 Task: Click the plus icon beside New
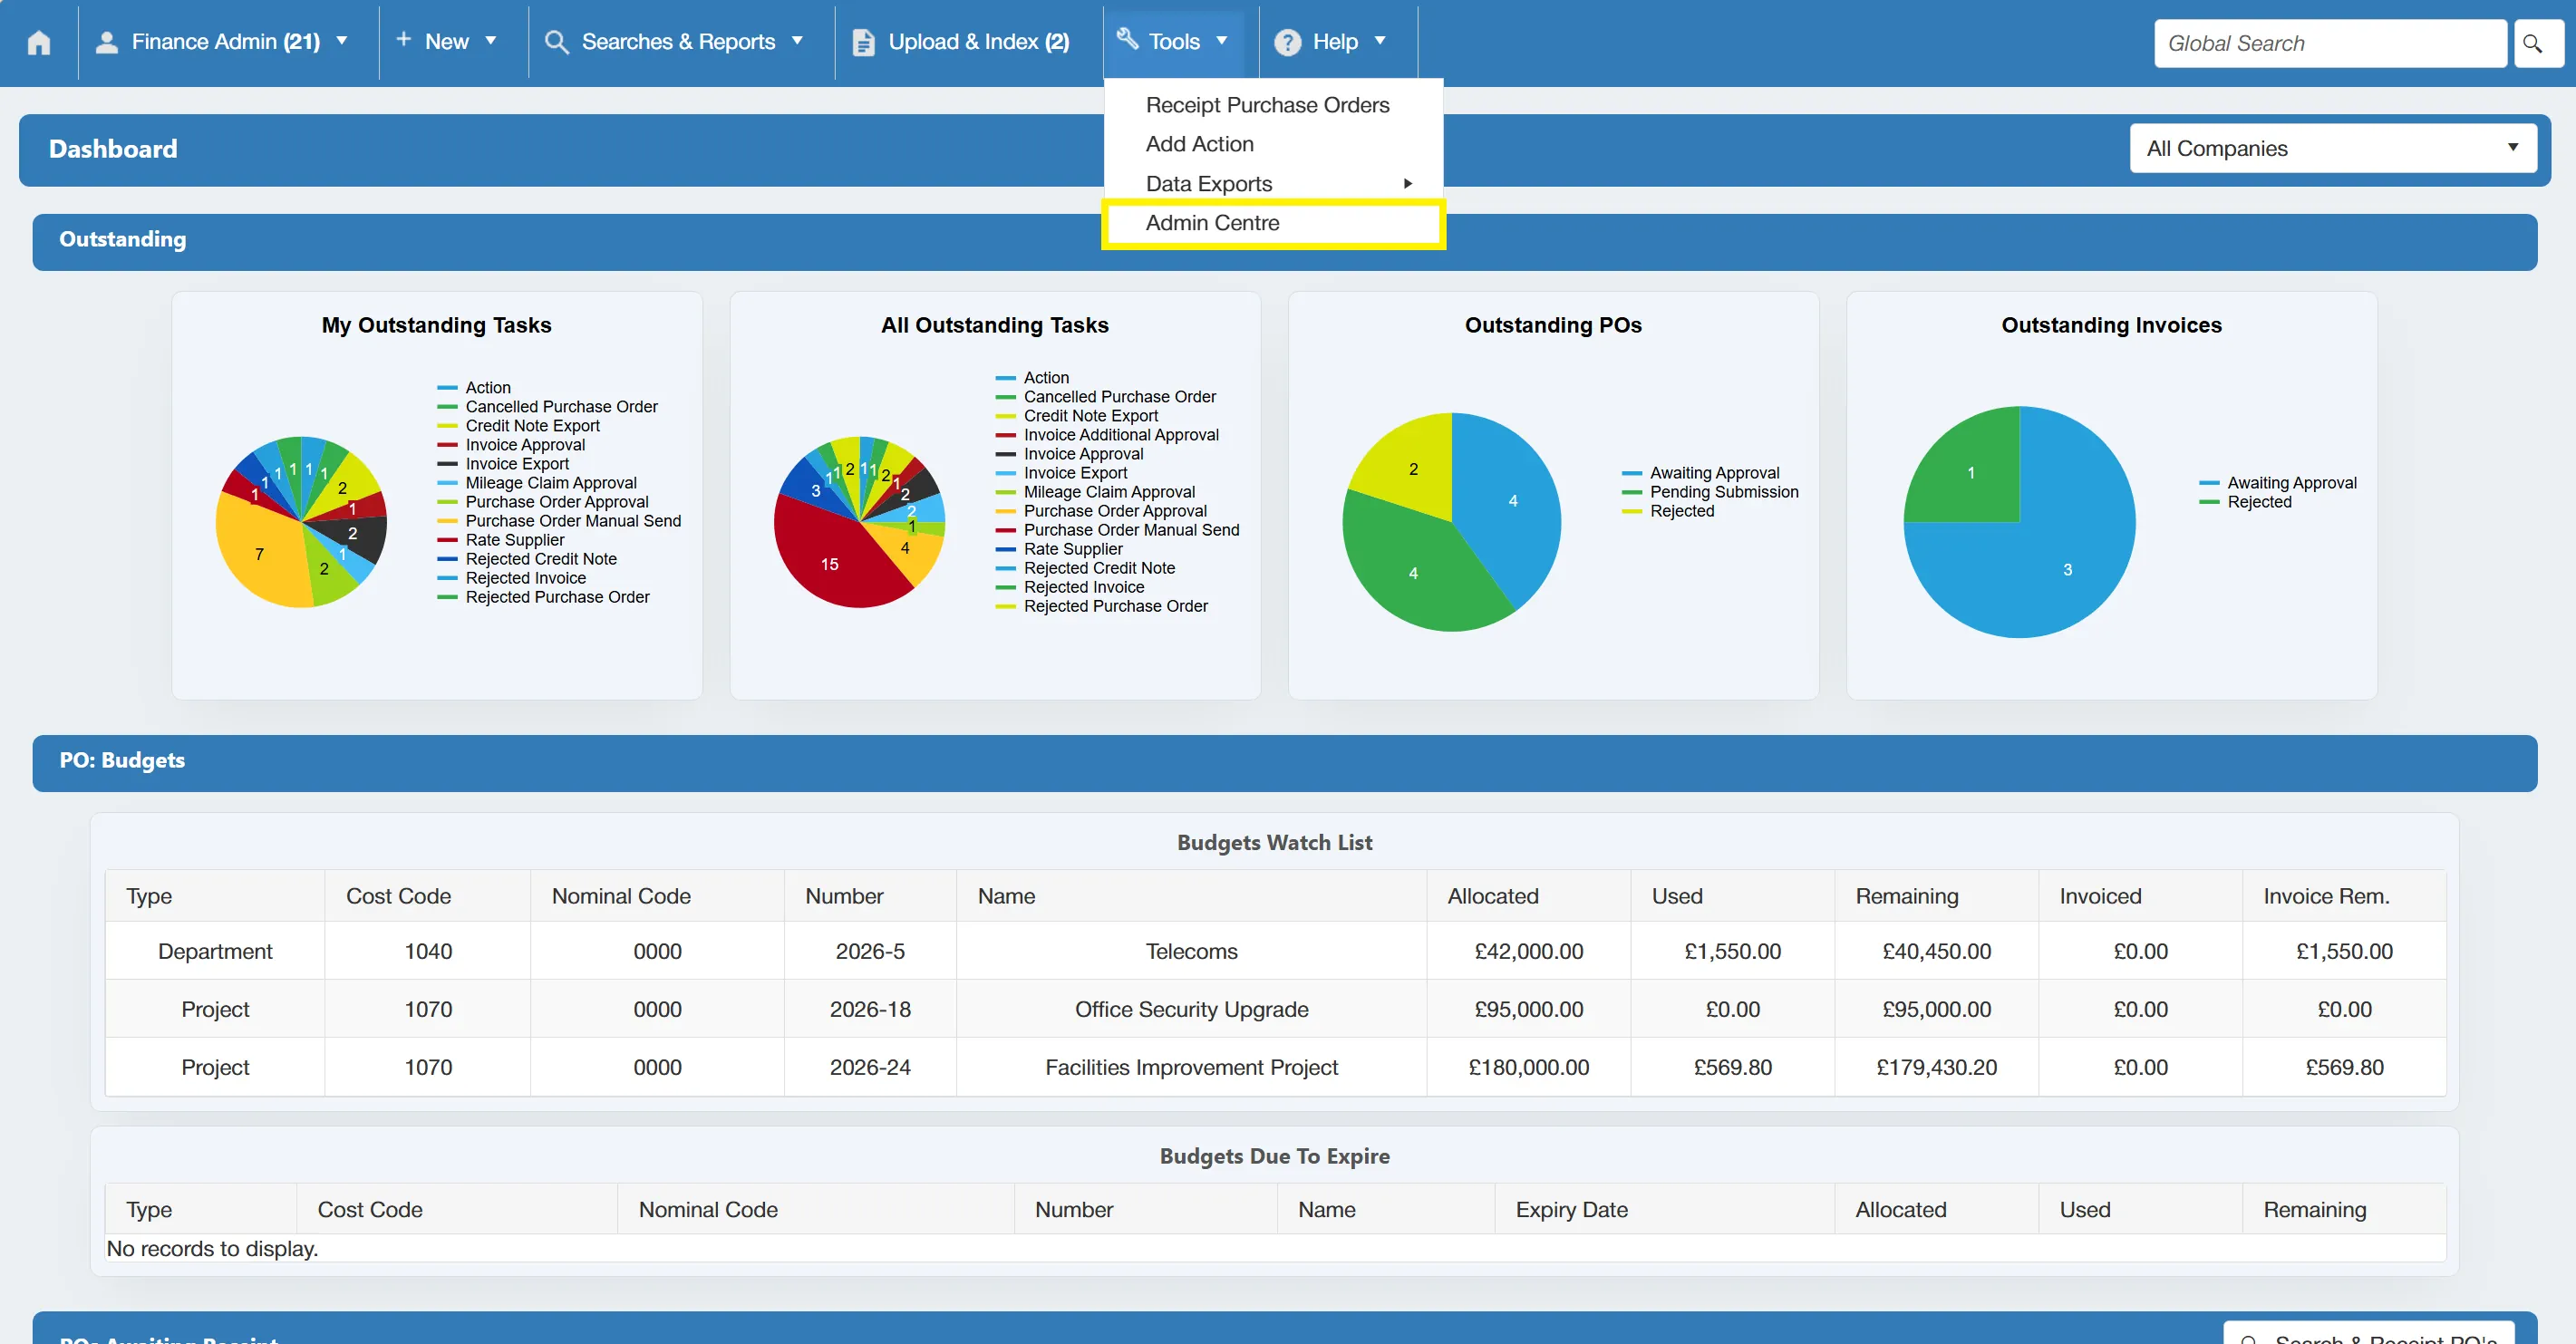coord(403,39)
